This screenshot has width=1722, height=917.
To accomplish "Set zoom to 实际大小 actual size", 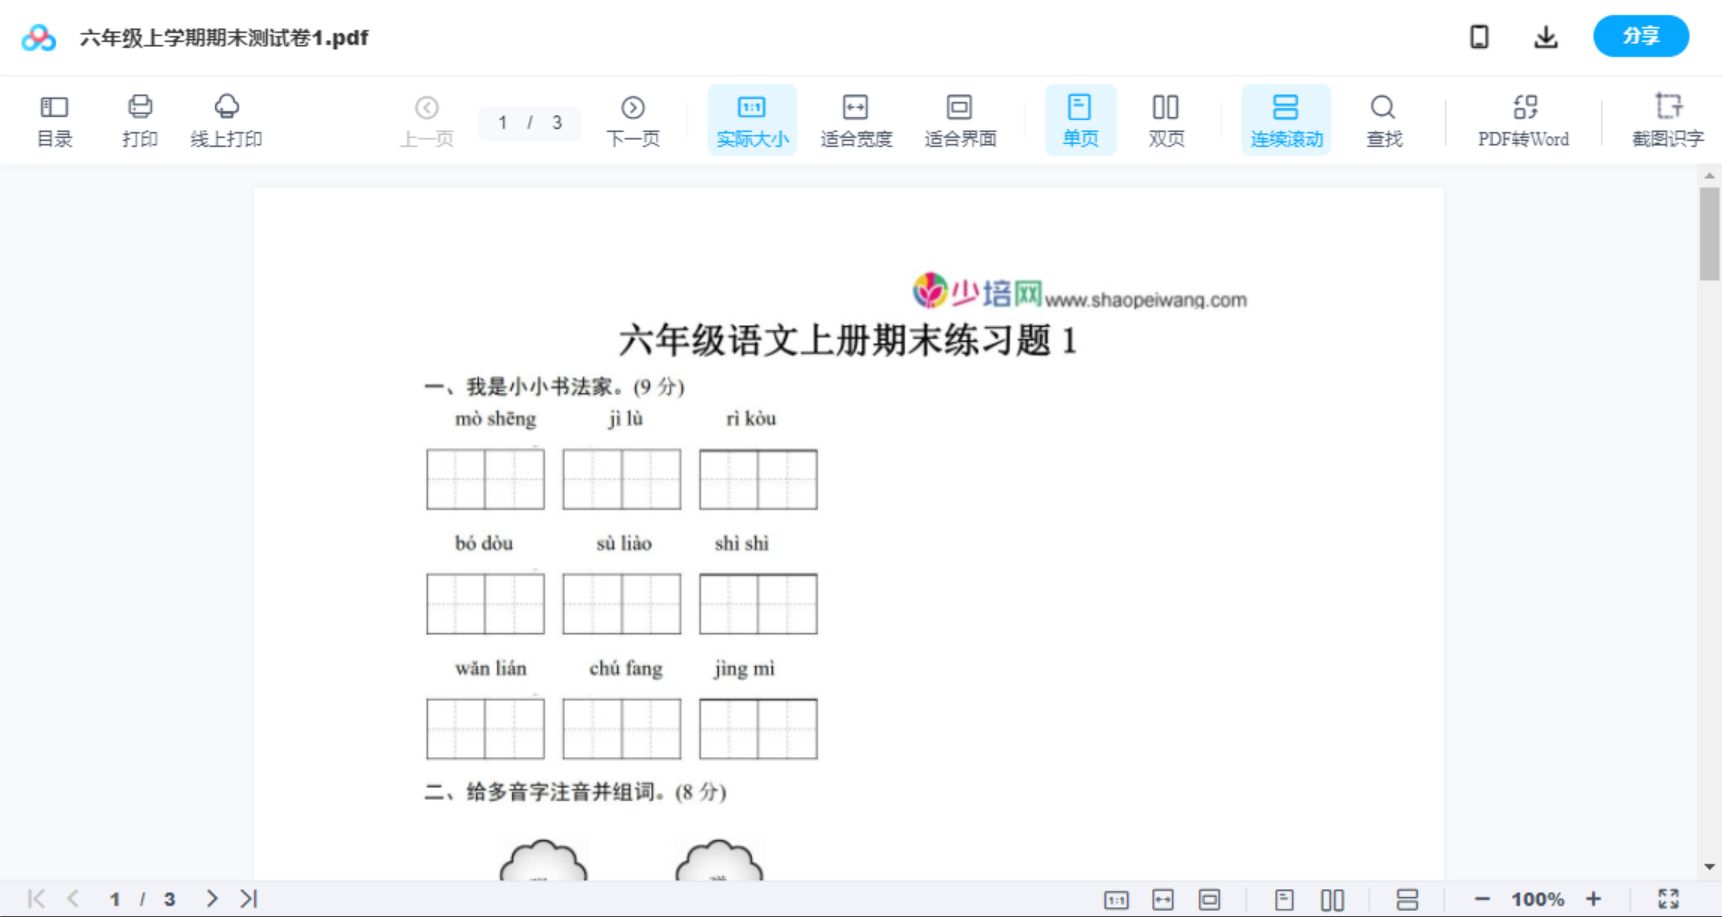I will (752, 119).
